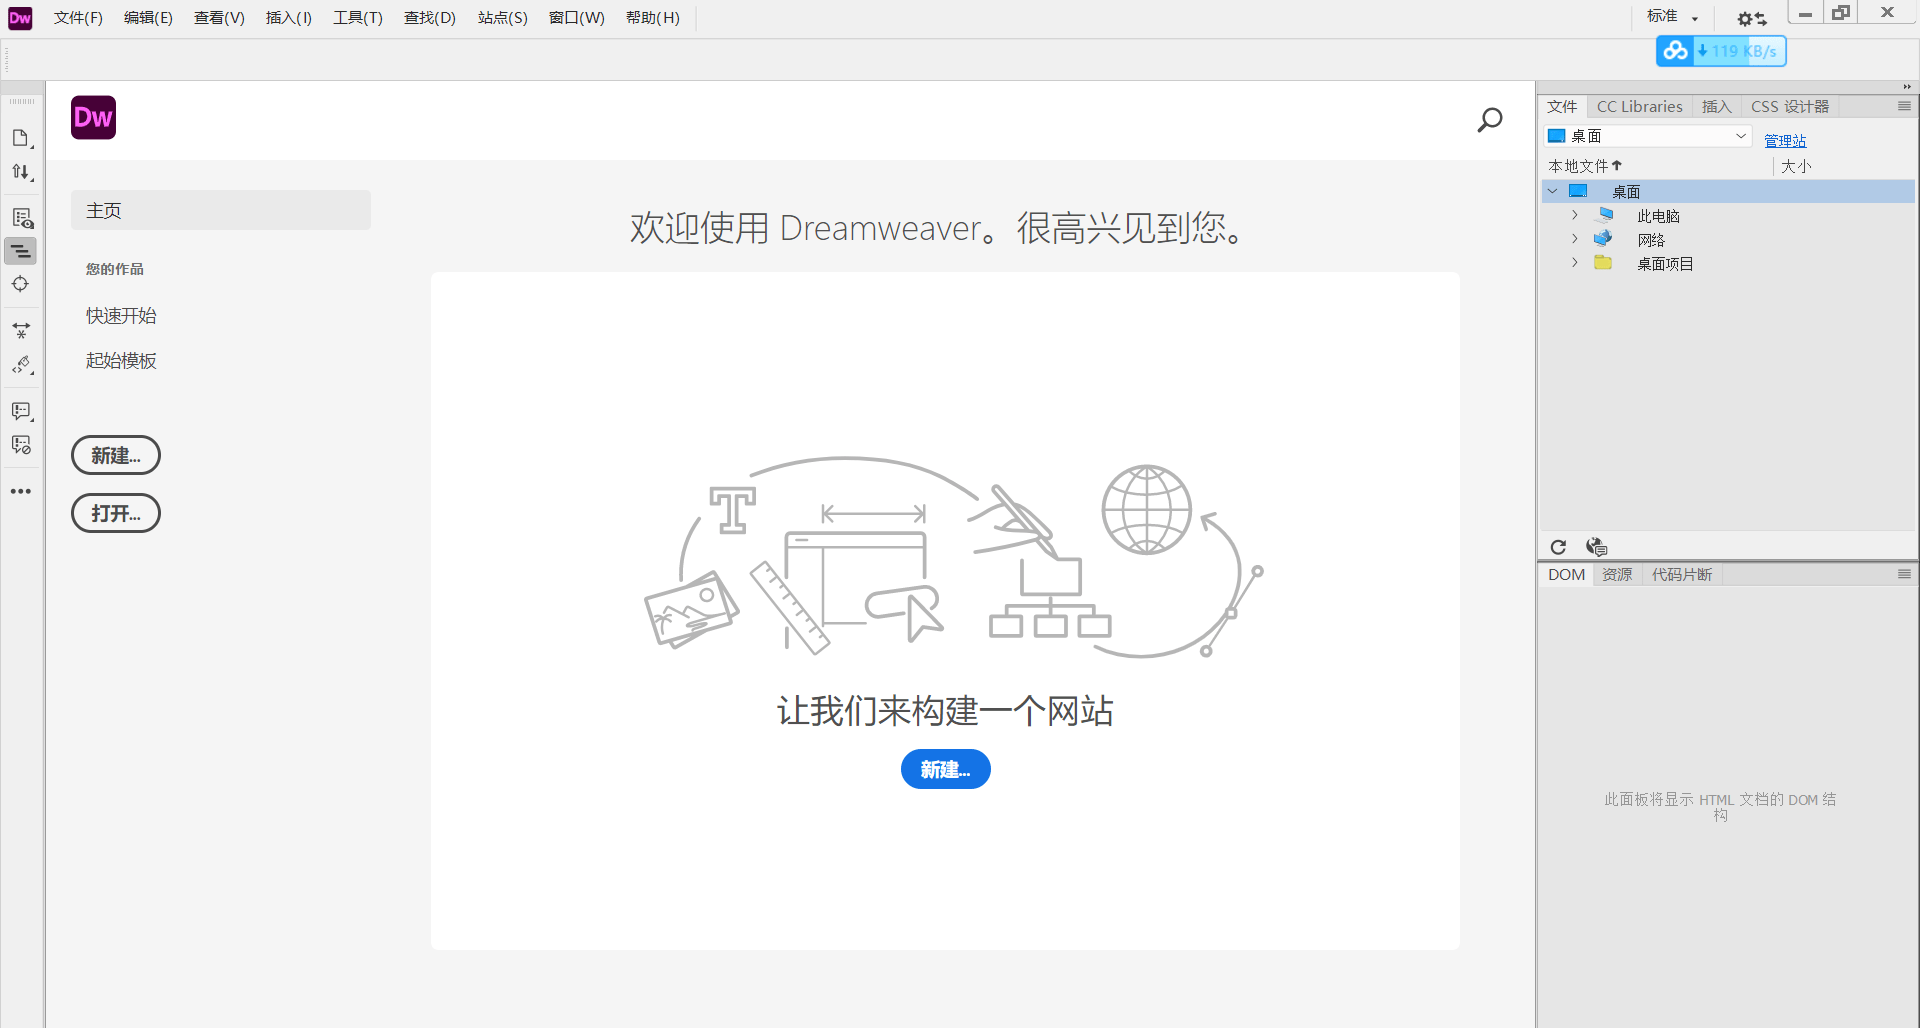Switch to the DOM tab

[1566, 574]
